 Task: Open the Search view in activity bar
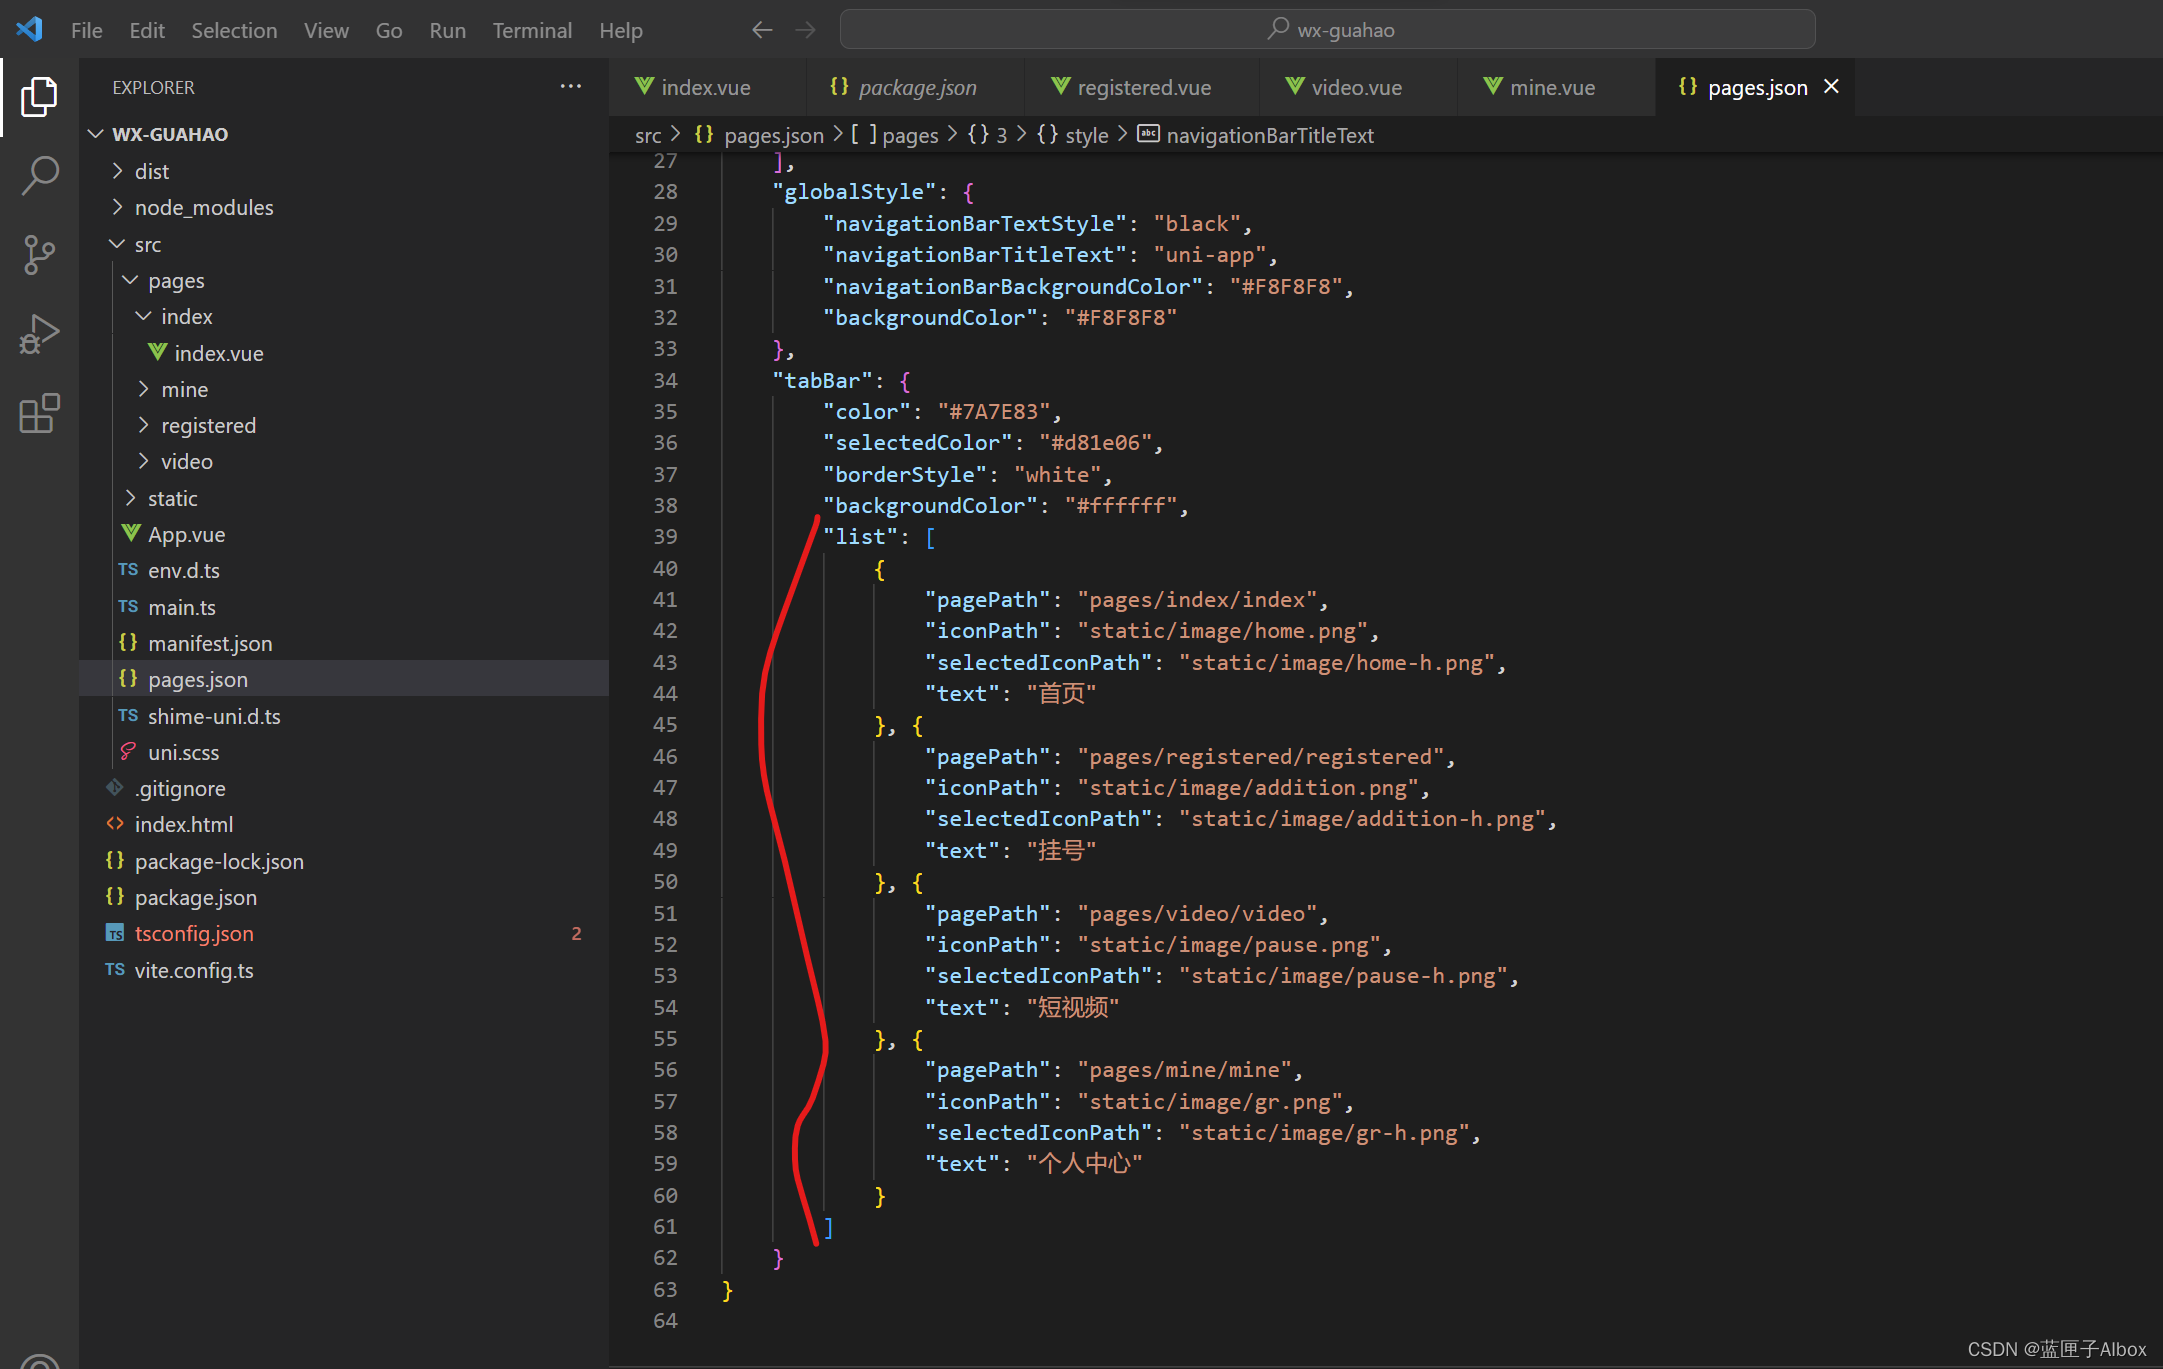[x=39, y=175]
